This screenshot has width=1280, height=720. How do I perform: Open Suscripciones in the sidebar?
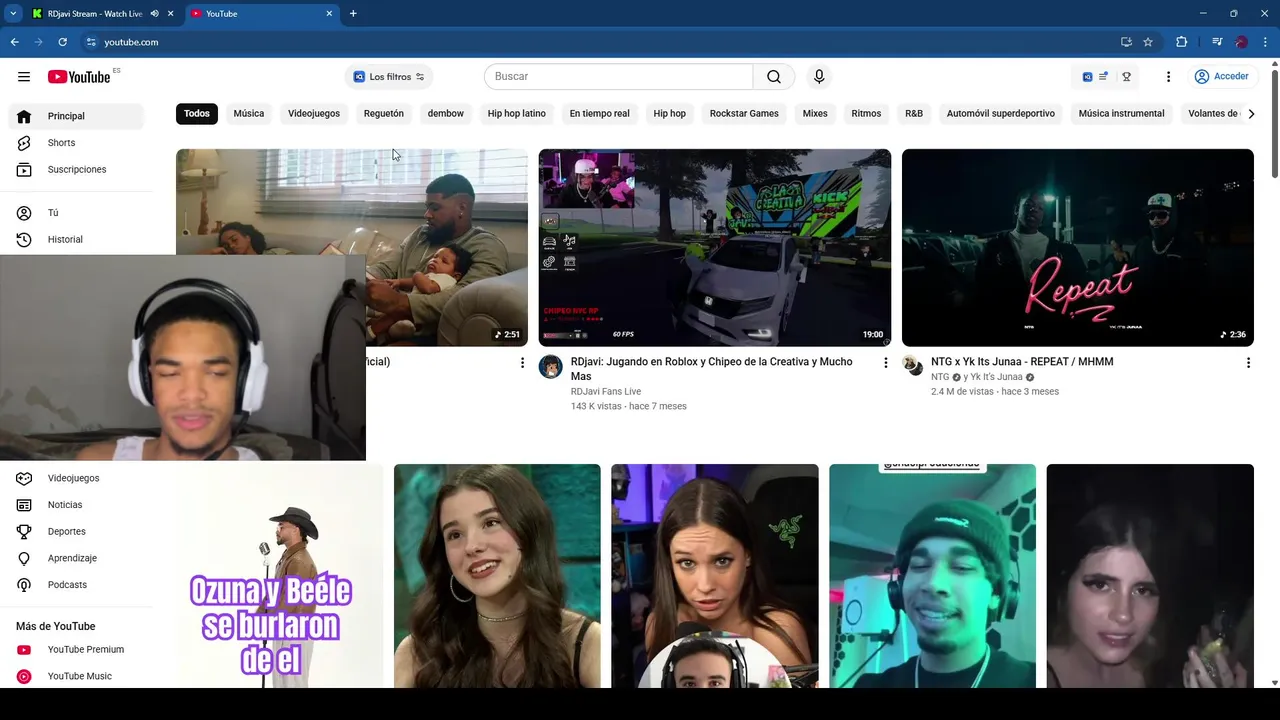click(76, 170)
